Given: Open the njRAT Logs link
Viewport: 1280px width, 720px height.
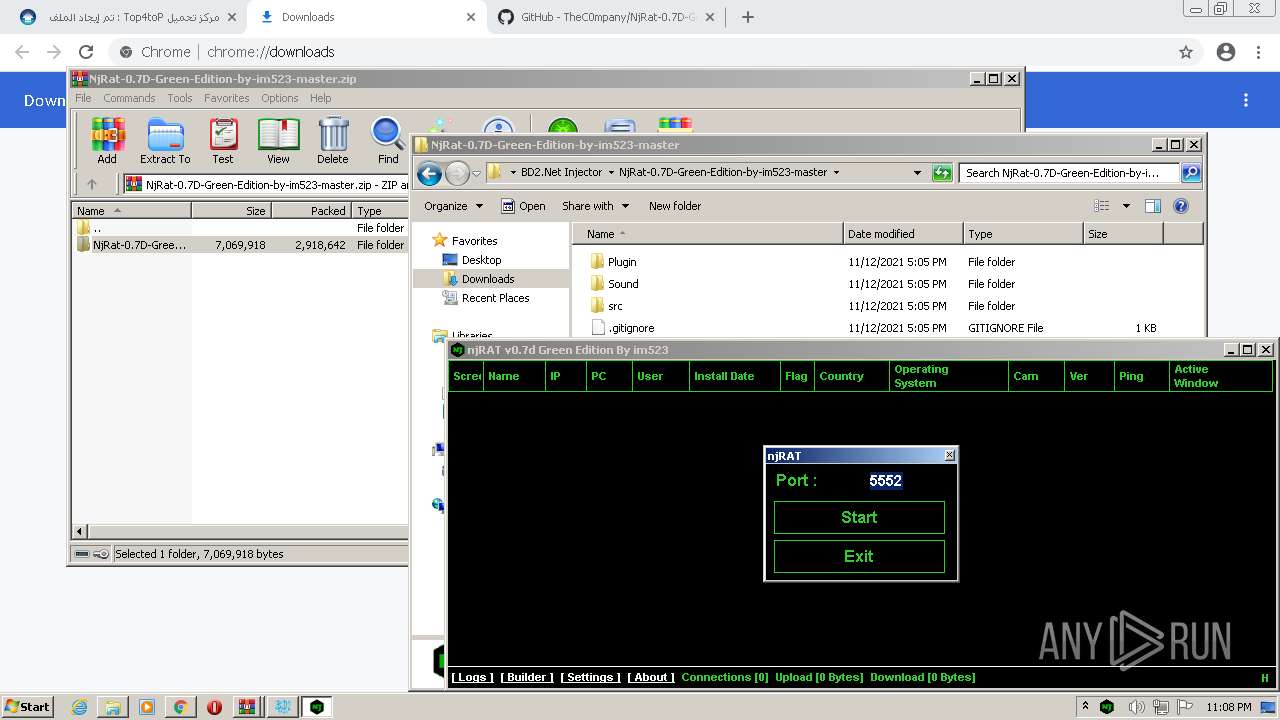Looking at the screenshot, I should coord(471,677).
